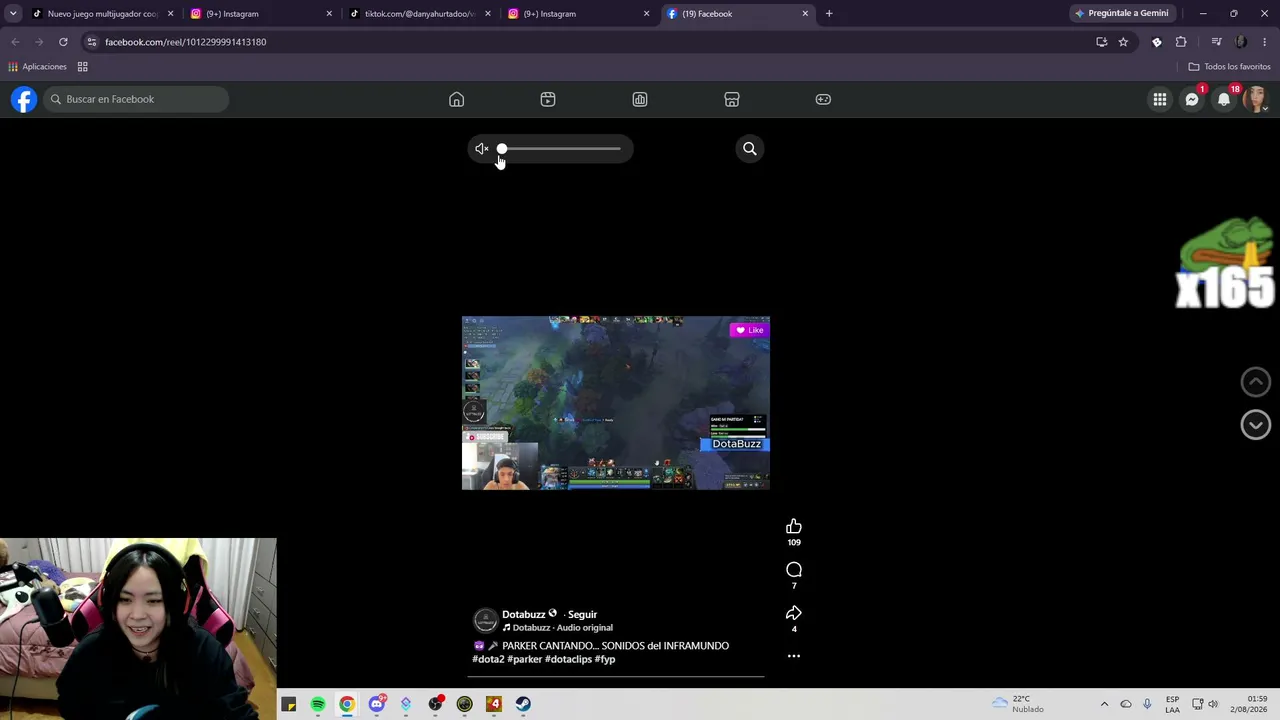The height and width of the screenshot is (720, 1280).
Task: Open a new browser tab
Action: pos(829,14)
